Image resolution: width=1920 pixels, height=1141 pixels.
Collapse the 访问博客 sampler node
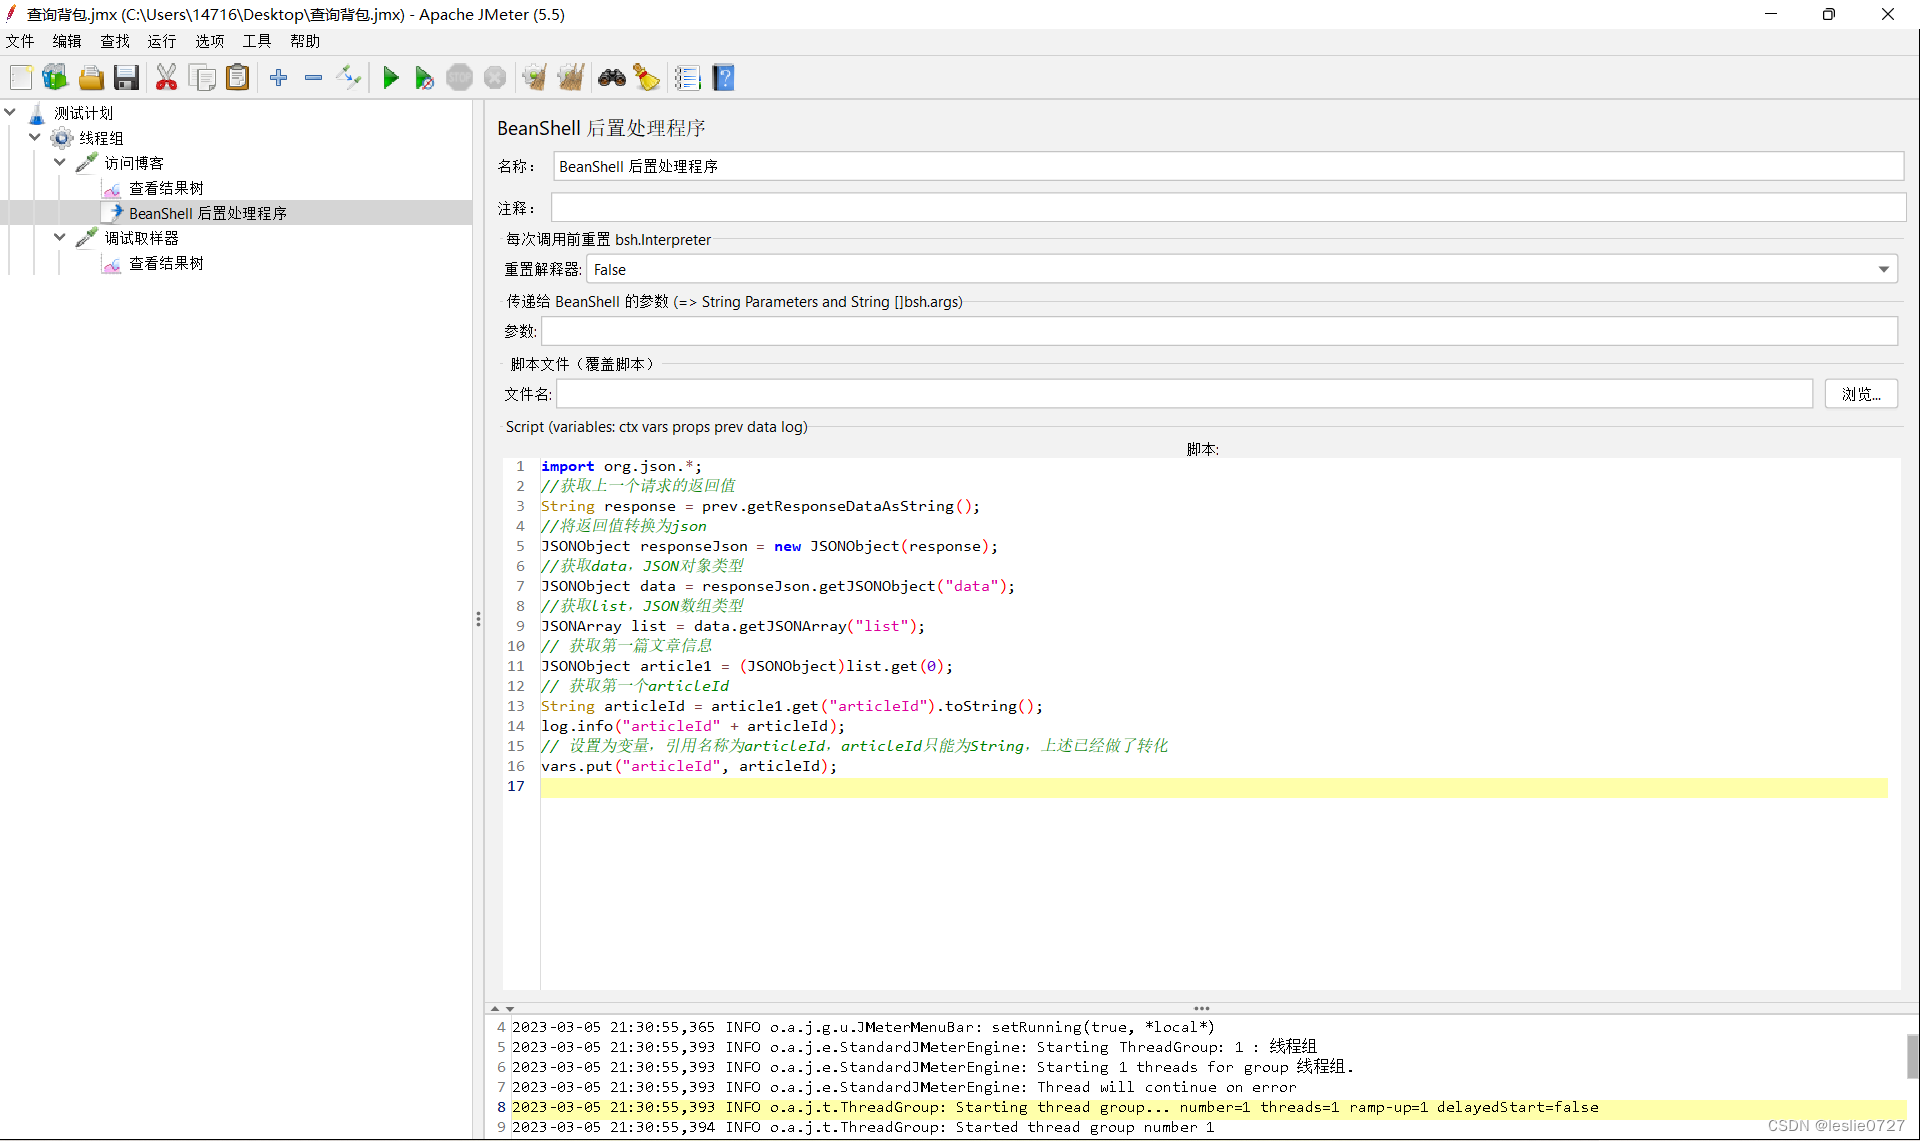[x=60, y=162]
